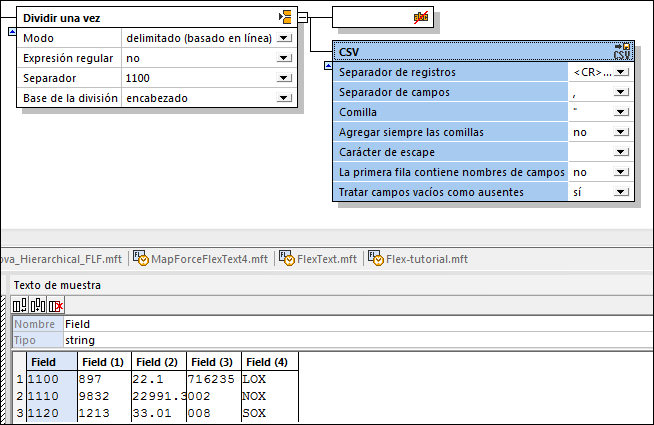The width and height of the screenshot is (654, 425).
Task: Click cell 008 in Field (3) column
Action: point(214,413)
